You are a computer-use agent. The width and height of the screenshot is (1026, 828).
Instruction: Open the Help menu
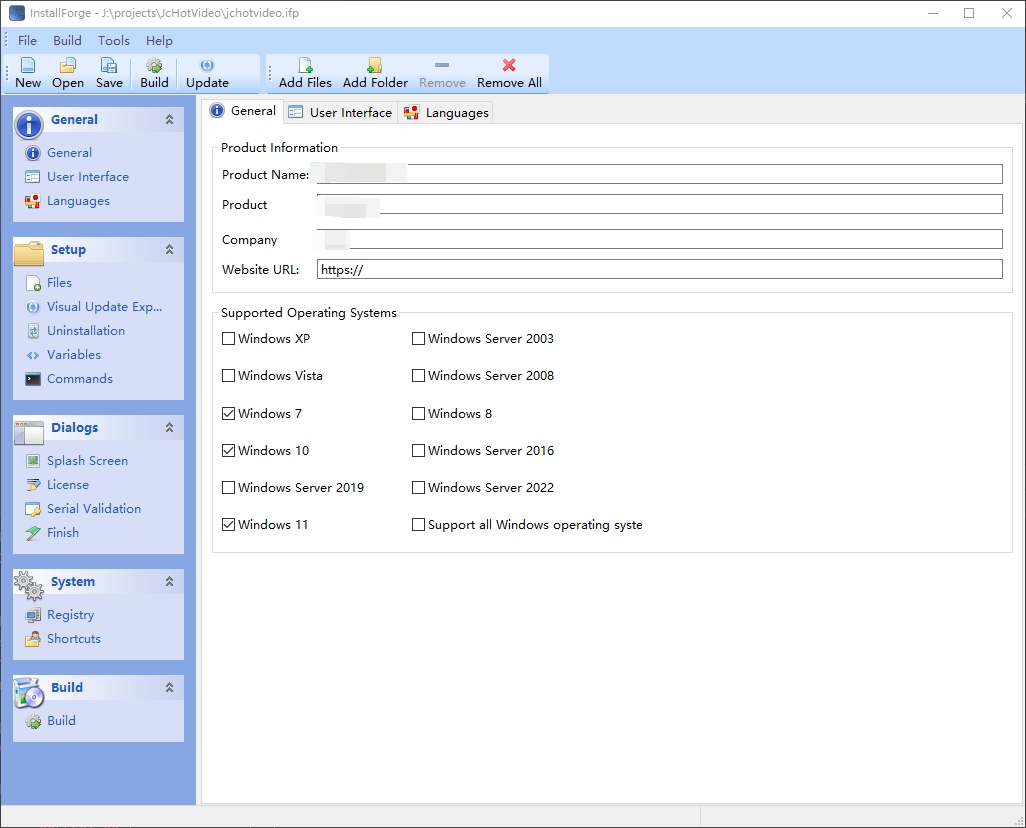159,41
